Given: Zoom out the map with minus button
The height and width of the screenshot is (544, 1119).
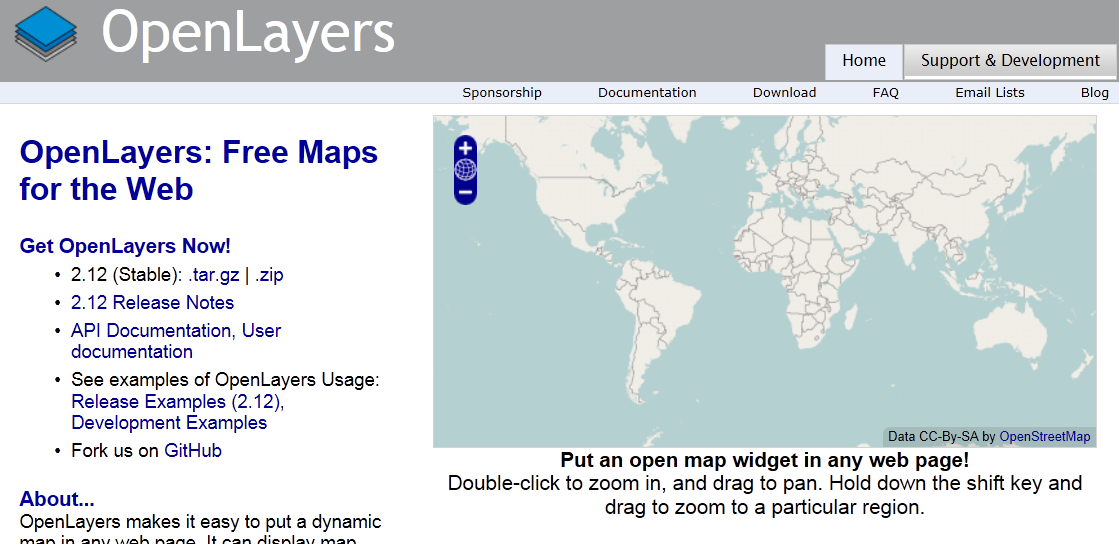Looking at the screenshot, I should click(x=465, y=191).
